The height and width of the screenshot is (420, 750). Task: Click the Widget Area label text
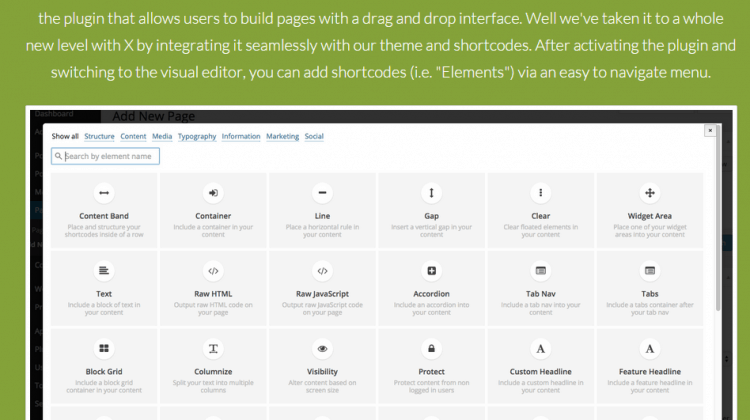point(650,216)
